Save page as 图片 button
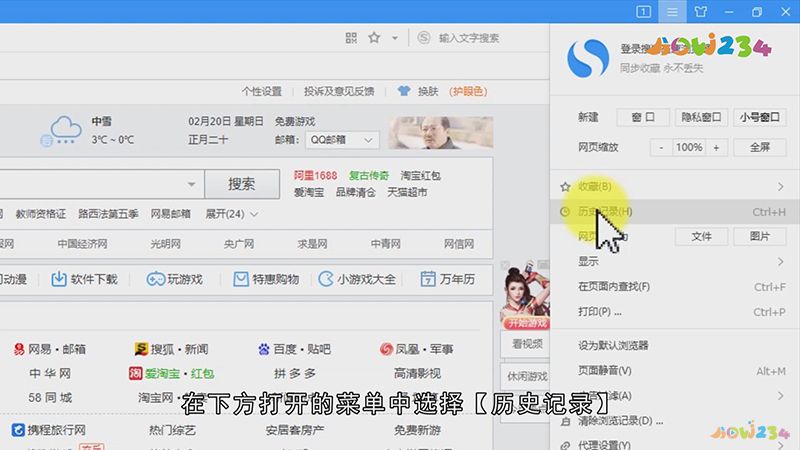This screenshot has width=800, height=450. click(760, 236)
